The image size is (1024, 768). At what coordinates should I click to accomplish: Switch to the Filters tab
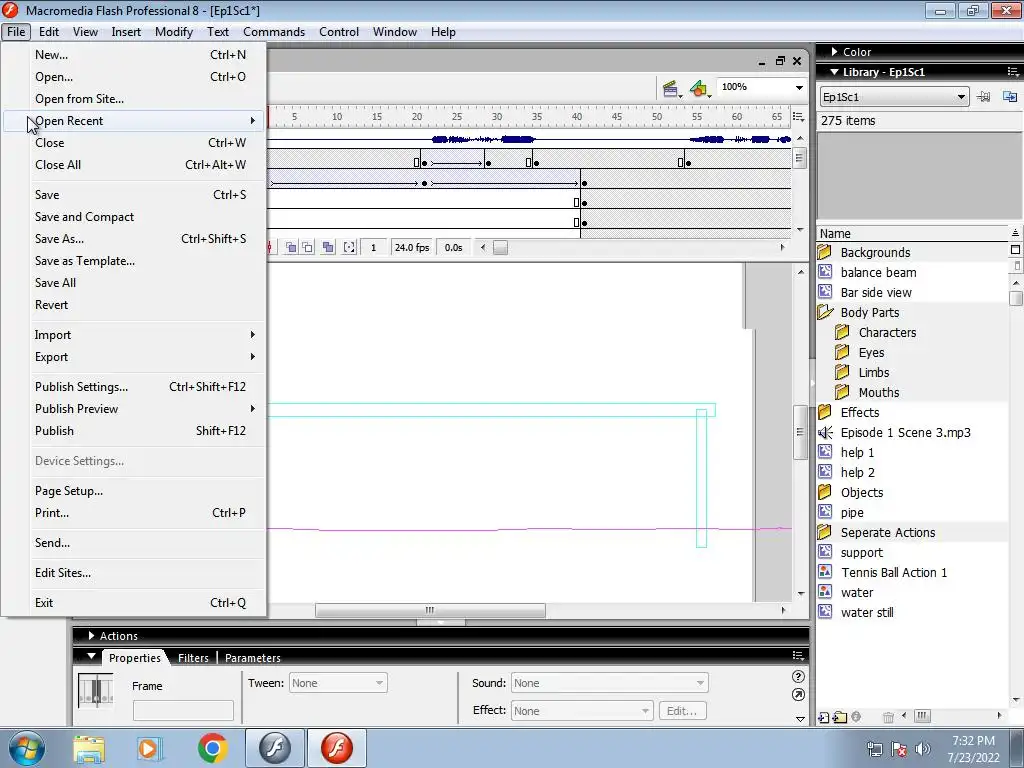(x=193, y=658)
